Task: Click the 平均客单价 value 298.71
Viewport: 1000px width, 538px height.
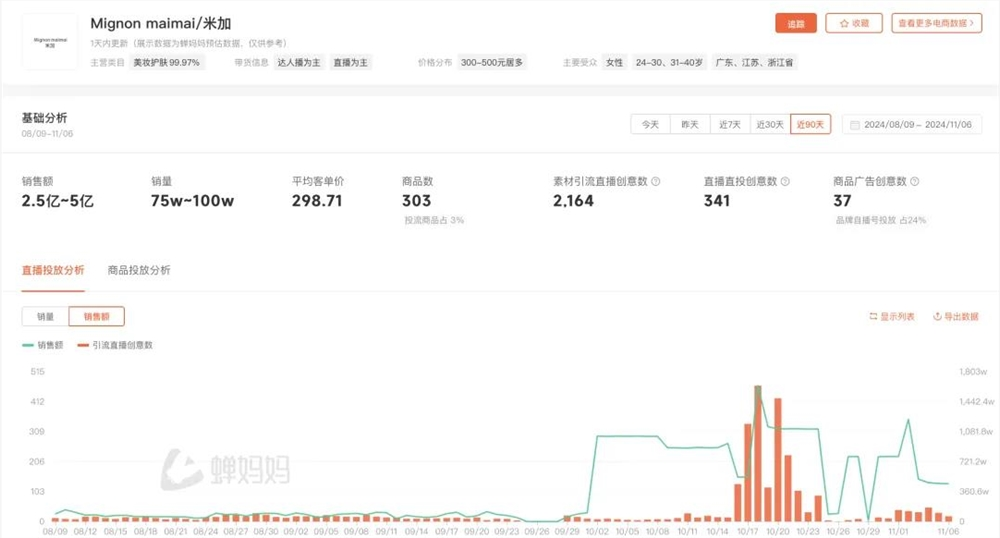Action: pyautogui.click(x=317, y=201)
